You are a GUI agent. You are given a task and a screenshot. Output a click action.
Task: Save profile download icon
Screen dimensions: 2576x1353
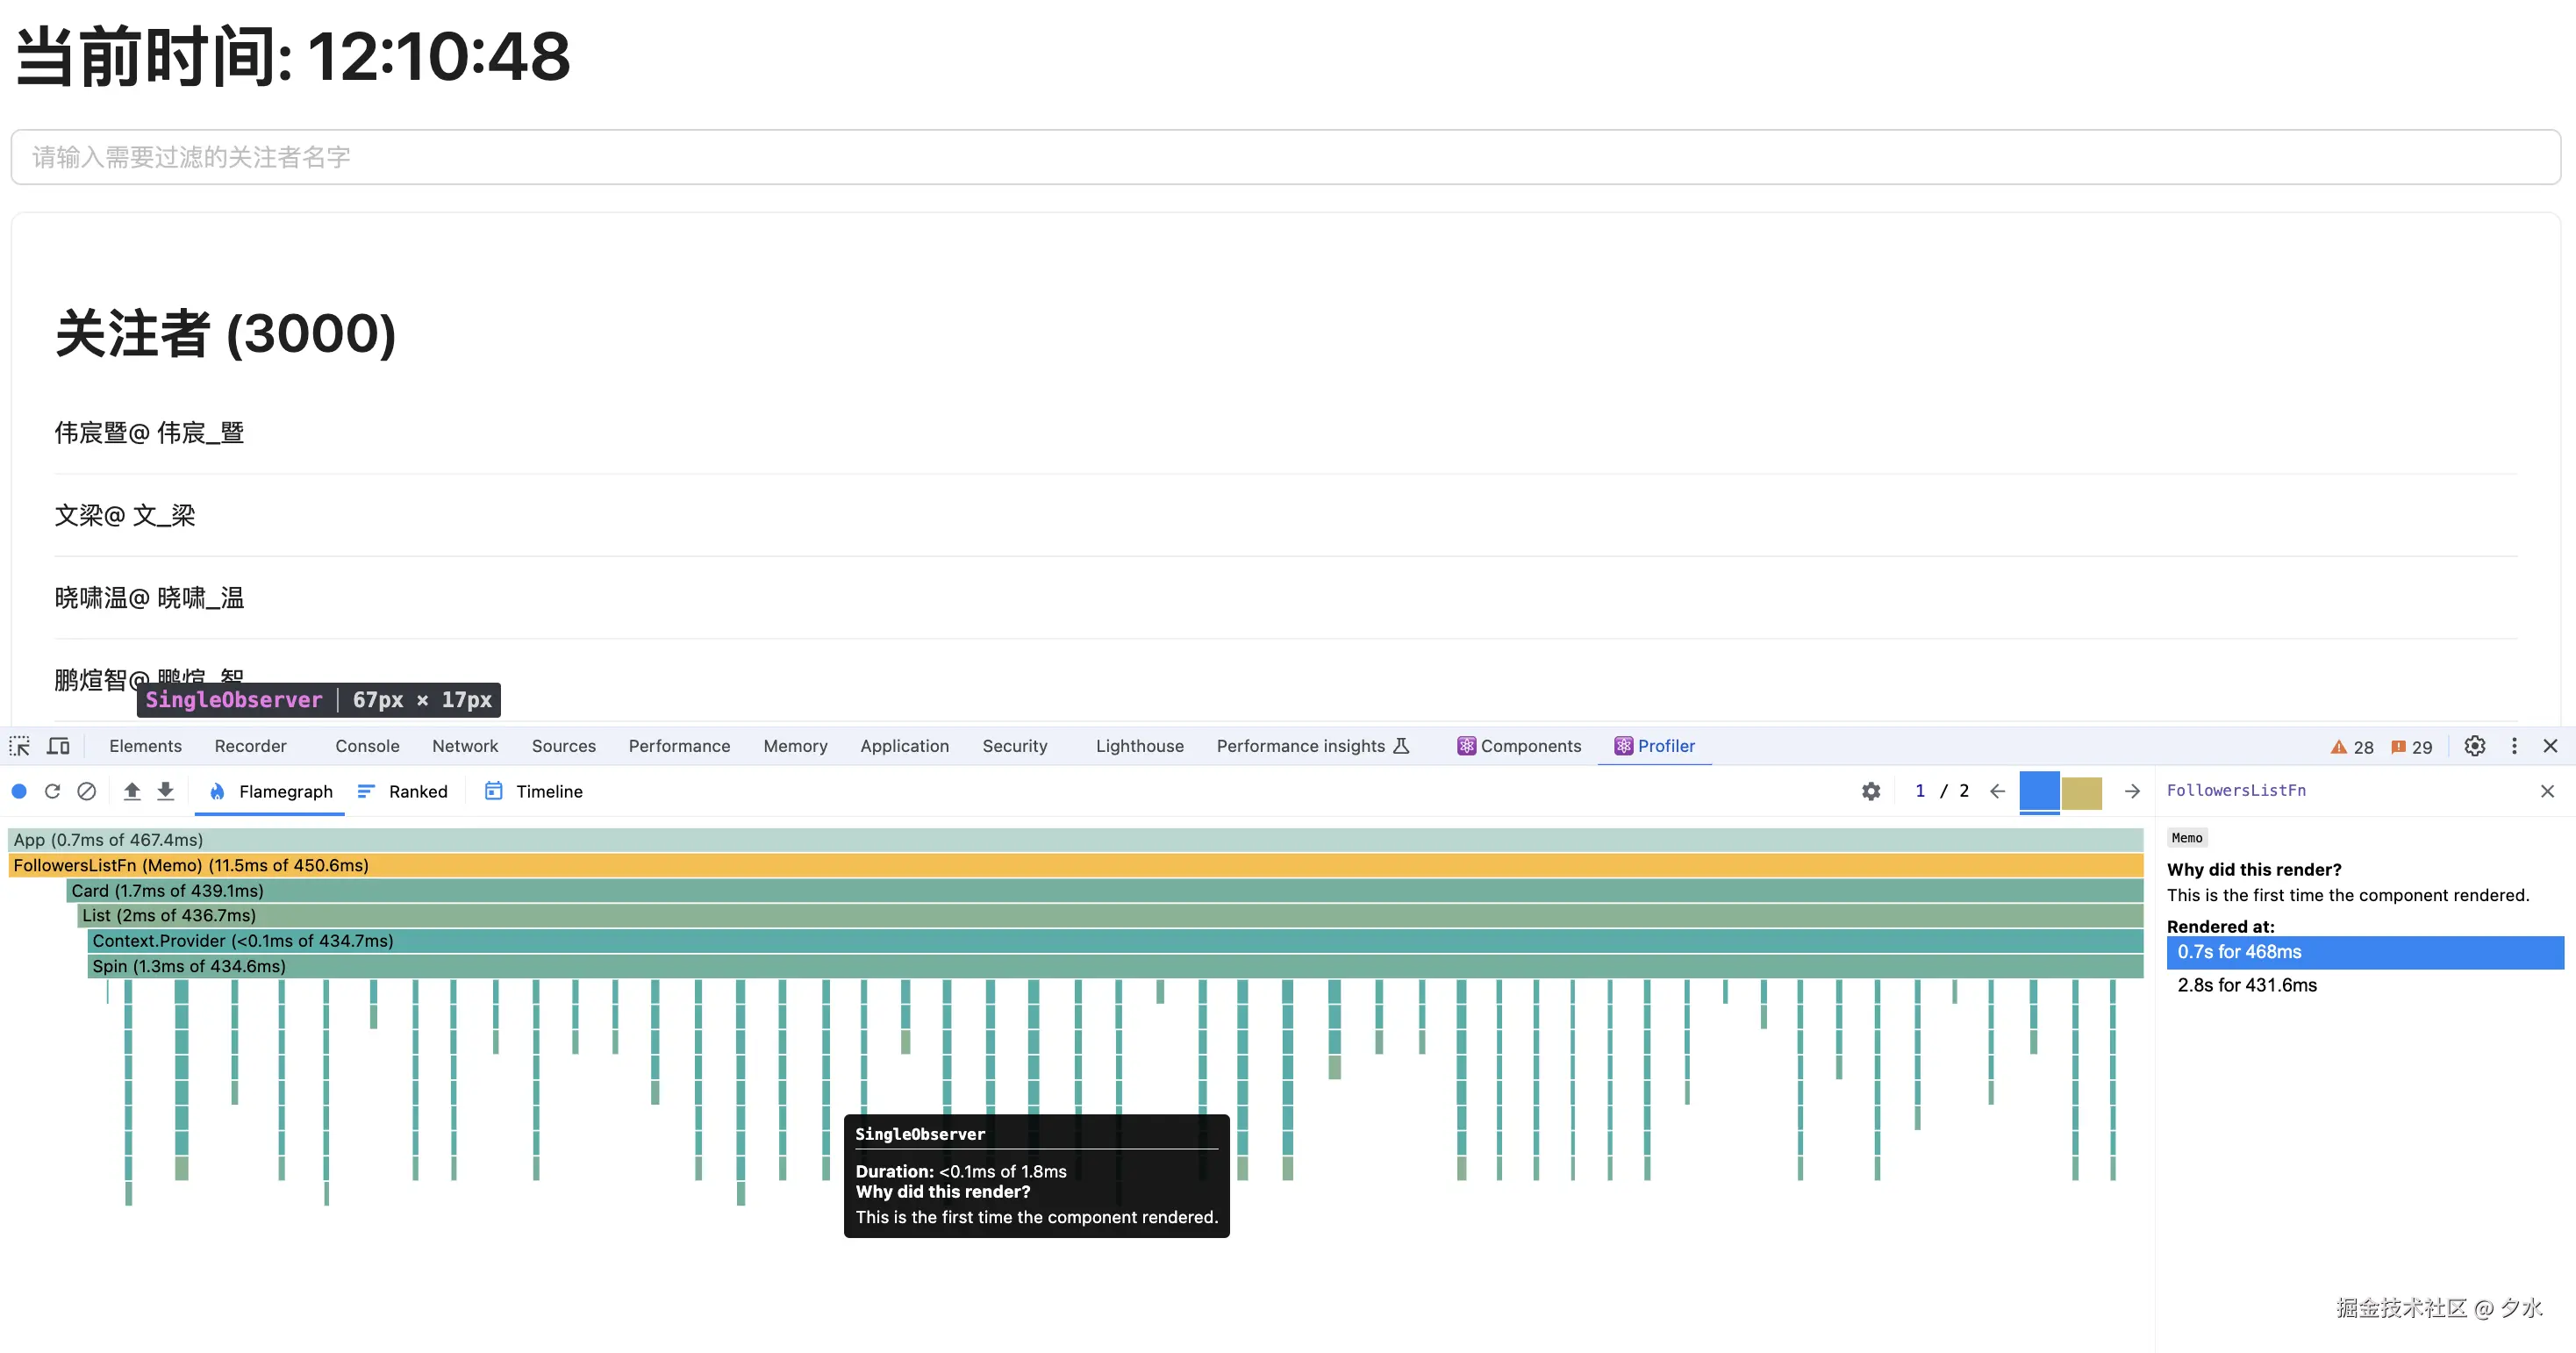point(166,791)
